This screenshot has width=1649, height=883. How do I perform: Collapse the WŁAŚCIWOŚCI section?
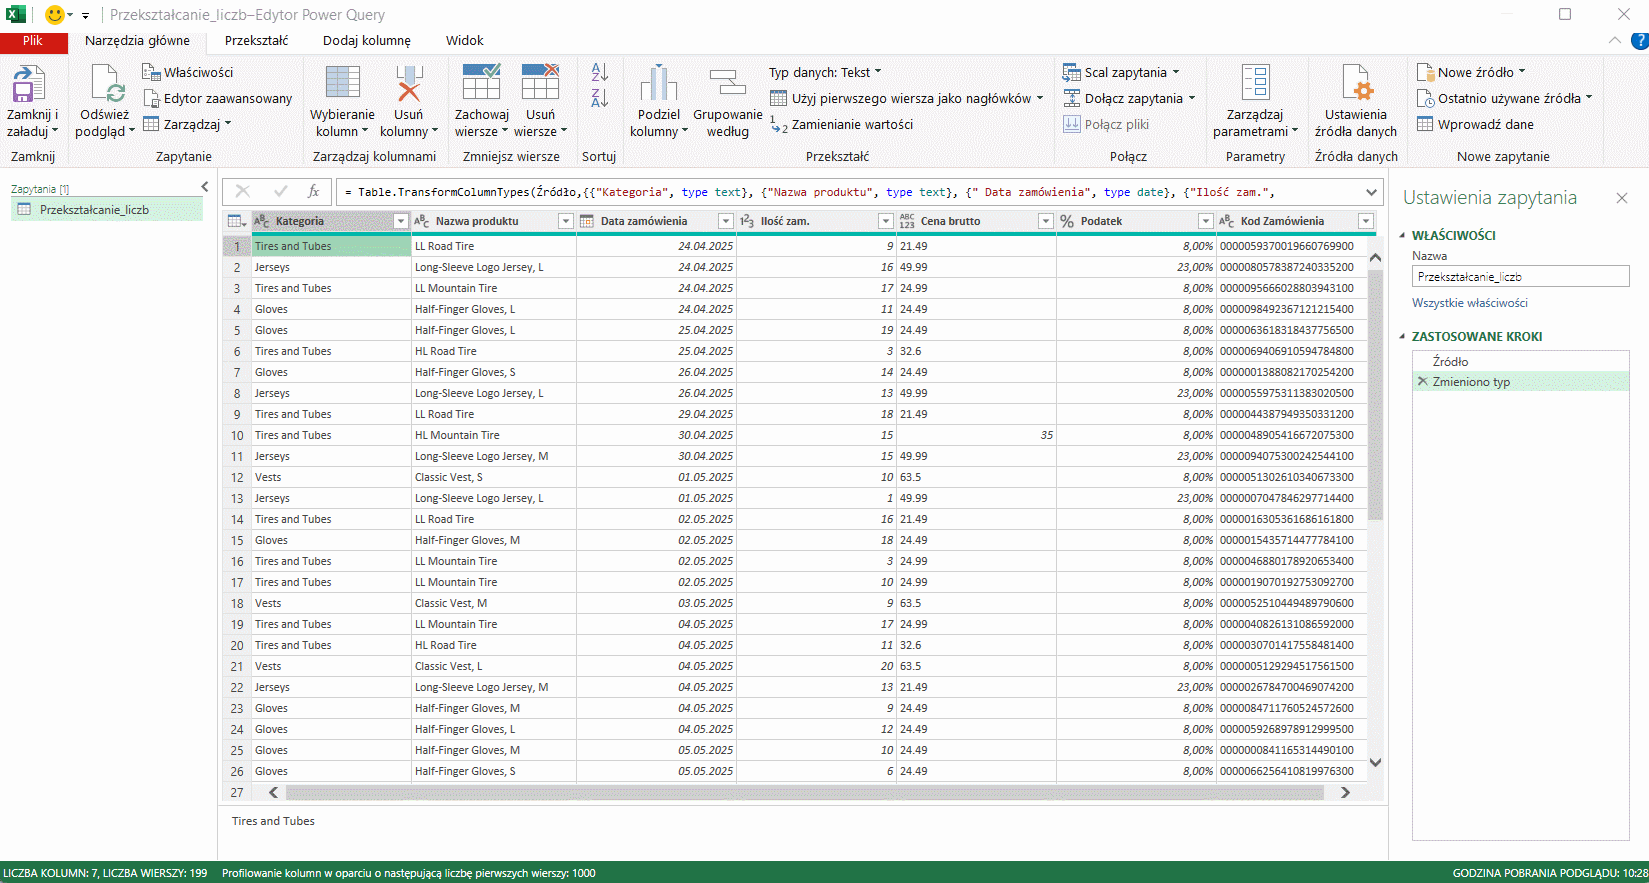pos(1402,236)
